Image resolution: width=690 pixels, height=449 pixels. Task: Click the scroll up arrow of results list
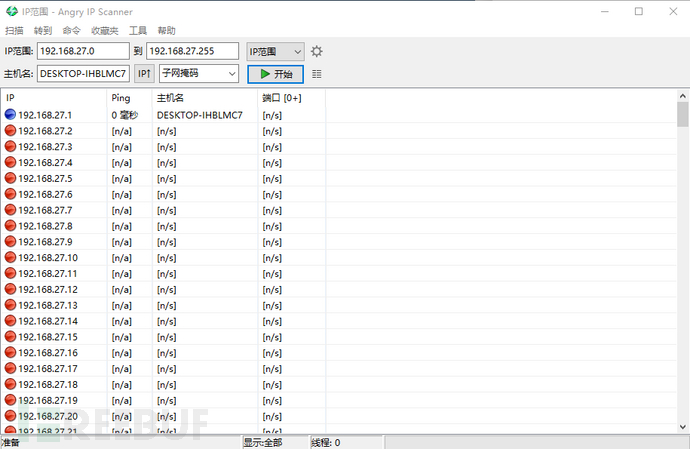[683, 96]
